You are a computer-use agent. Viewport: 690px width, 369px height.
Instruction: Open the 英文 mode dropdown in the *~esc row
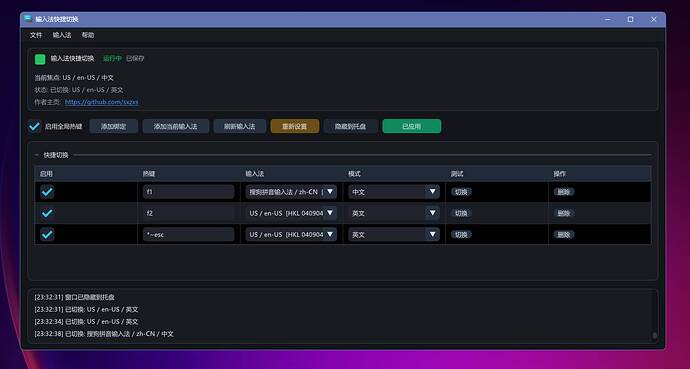(394, 234)
